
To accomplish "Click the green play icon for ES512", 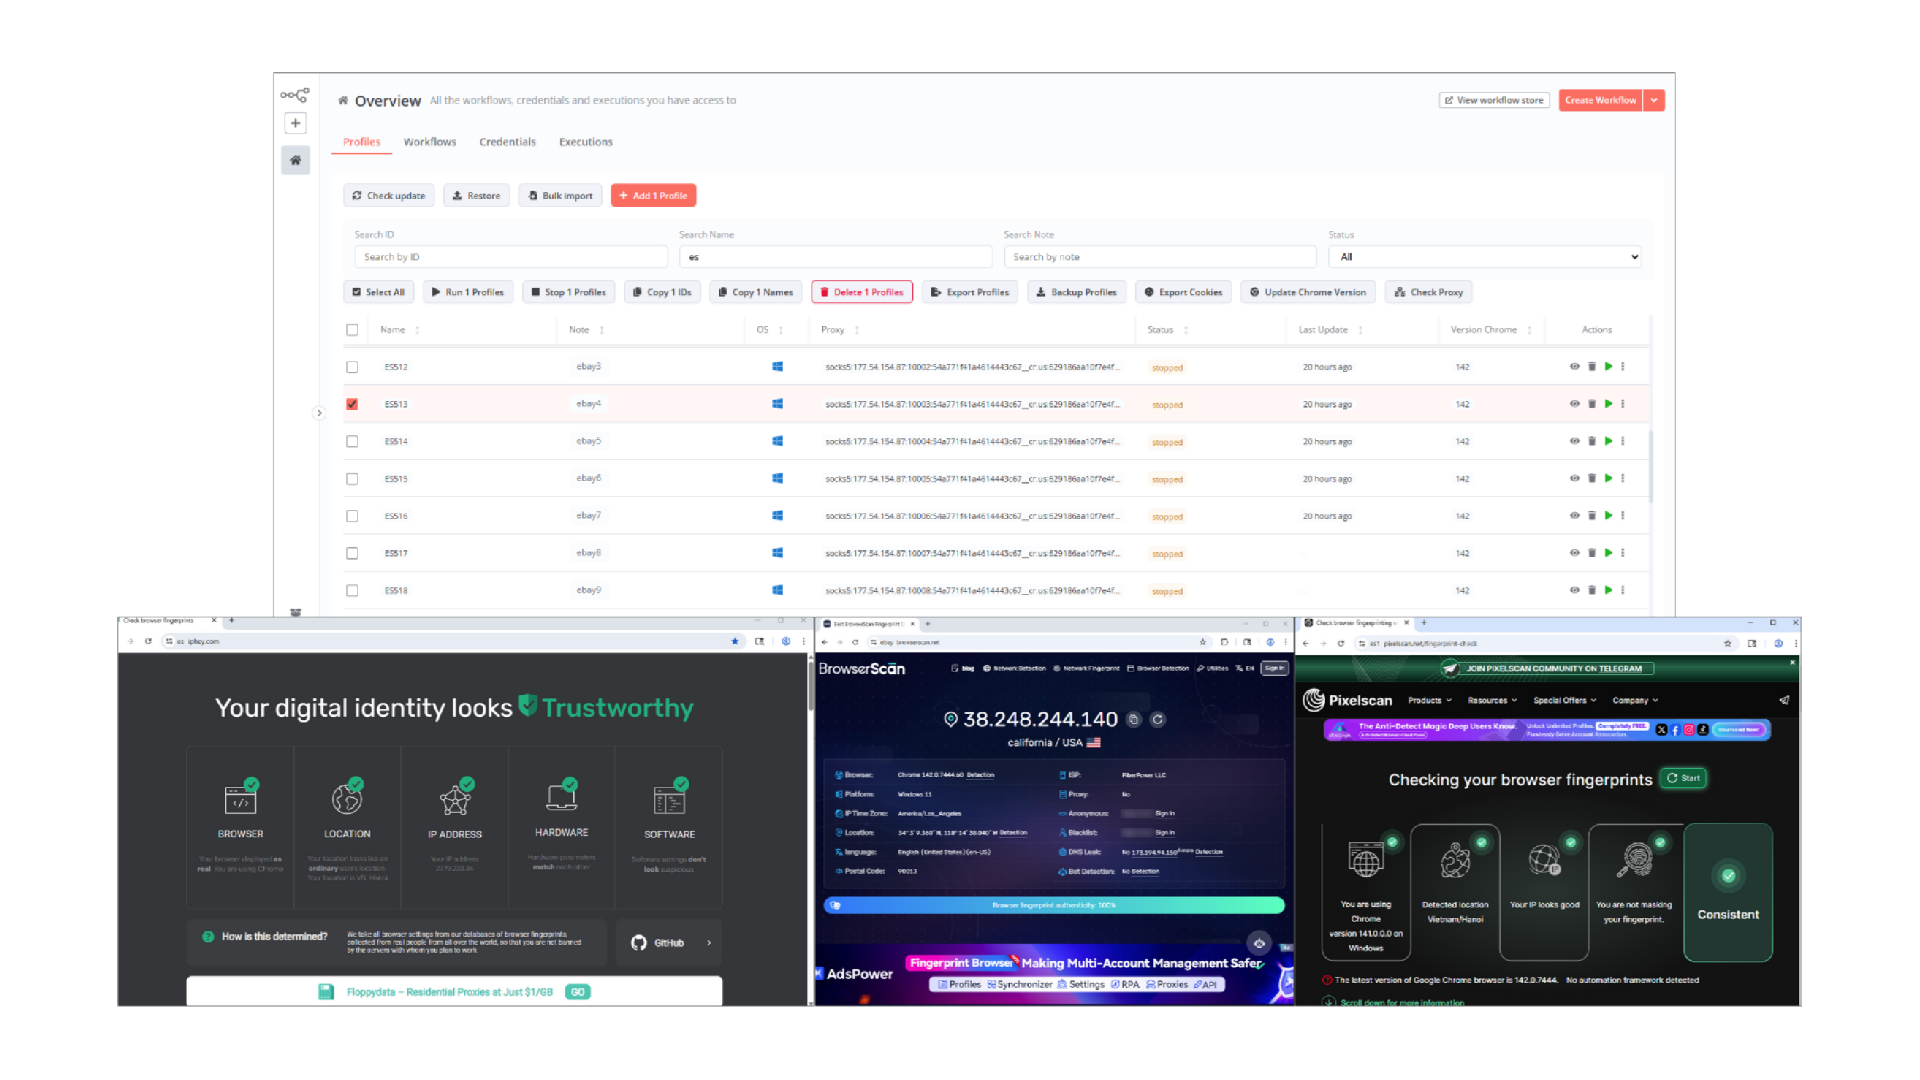I will pos(1608,367).
